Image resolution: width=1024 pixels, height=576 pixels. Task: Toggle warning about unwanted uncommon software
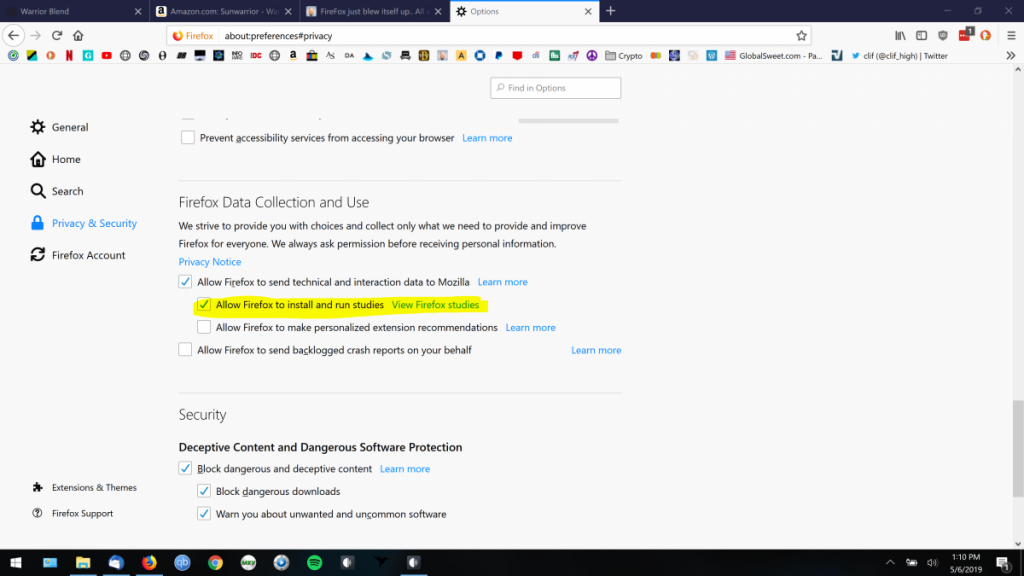coord(204,514)
